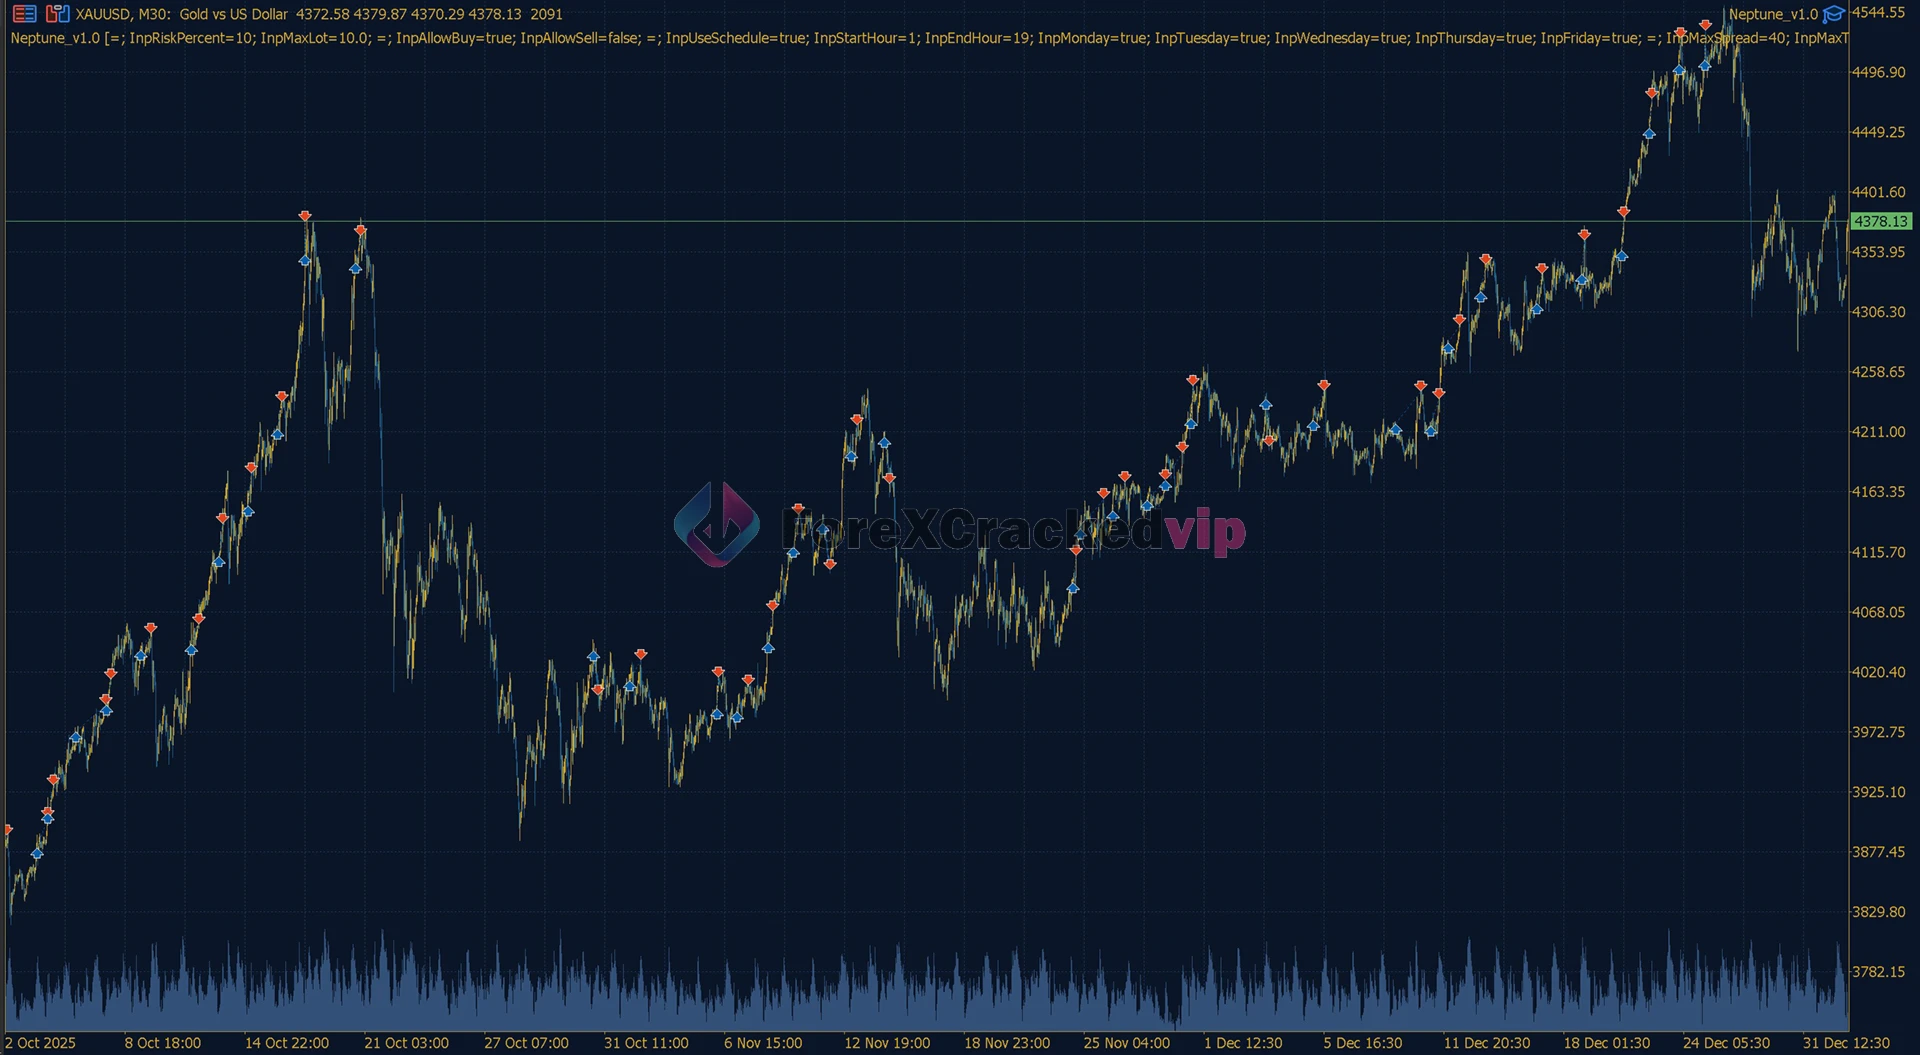Select the red arrow atop the 12 Nov peak

(857, 420)
